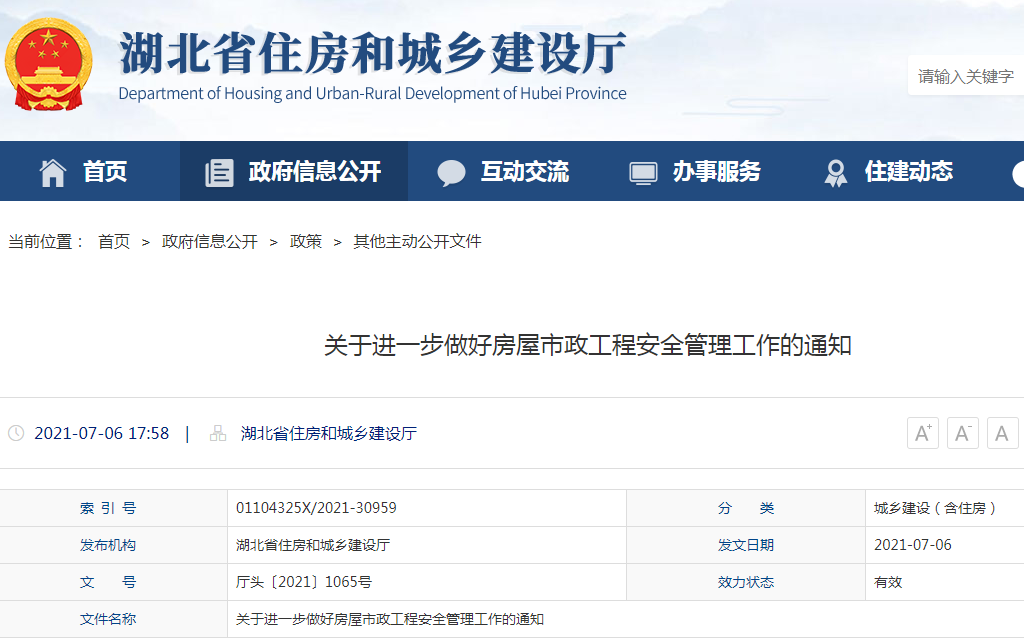Click the English department name subtitle

[372, 93]
